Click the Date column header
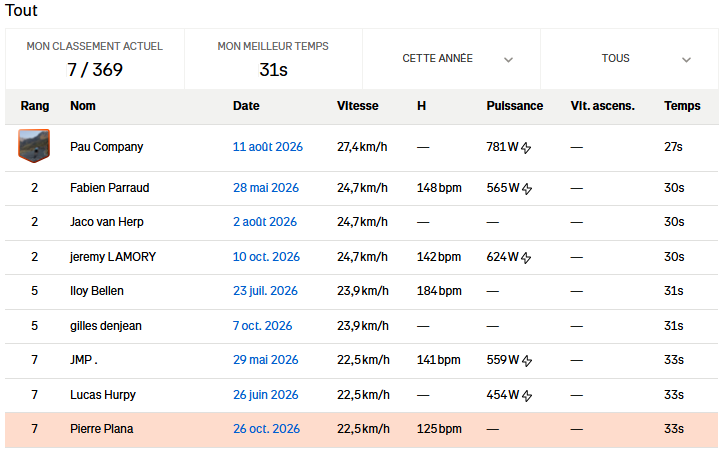 [x=246, y=106]
